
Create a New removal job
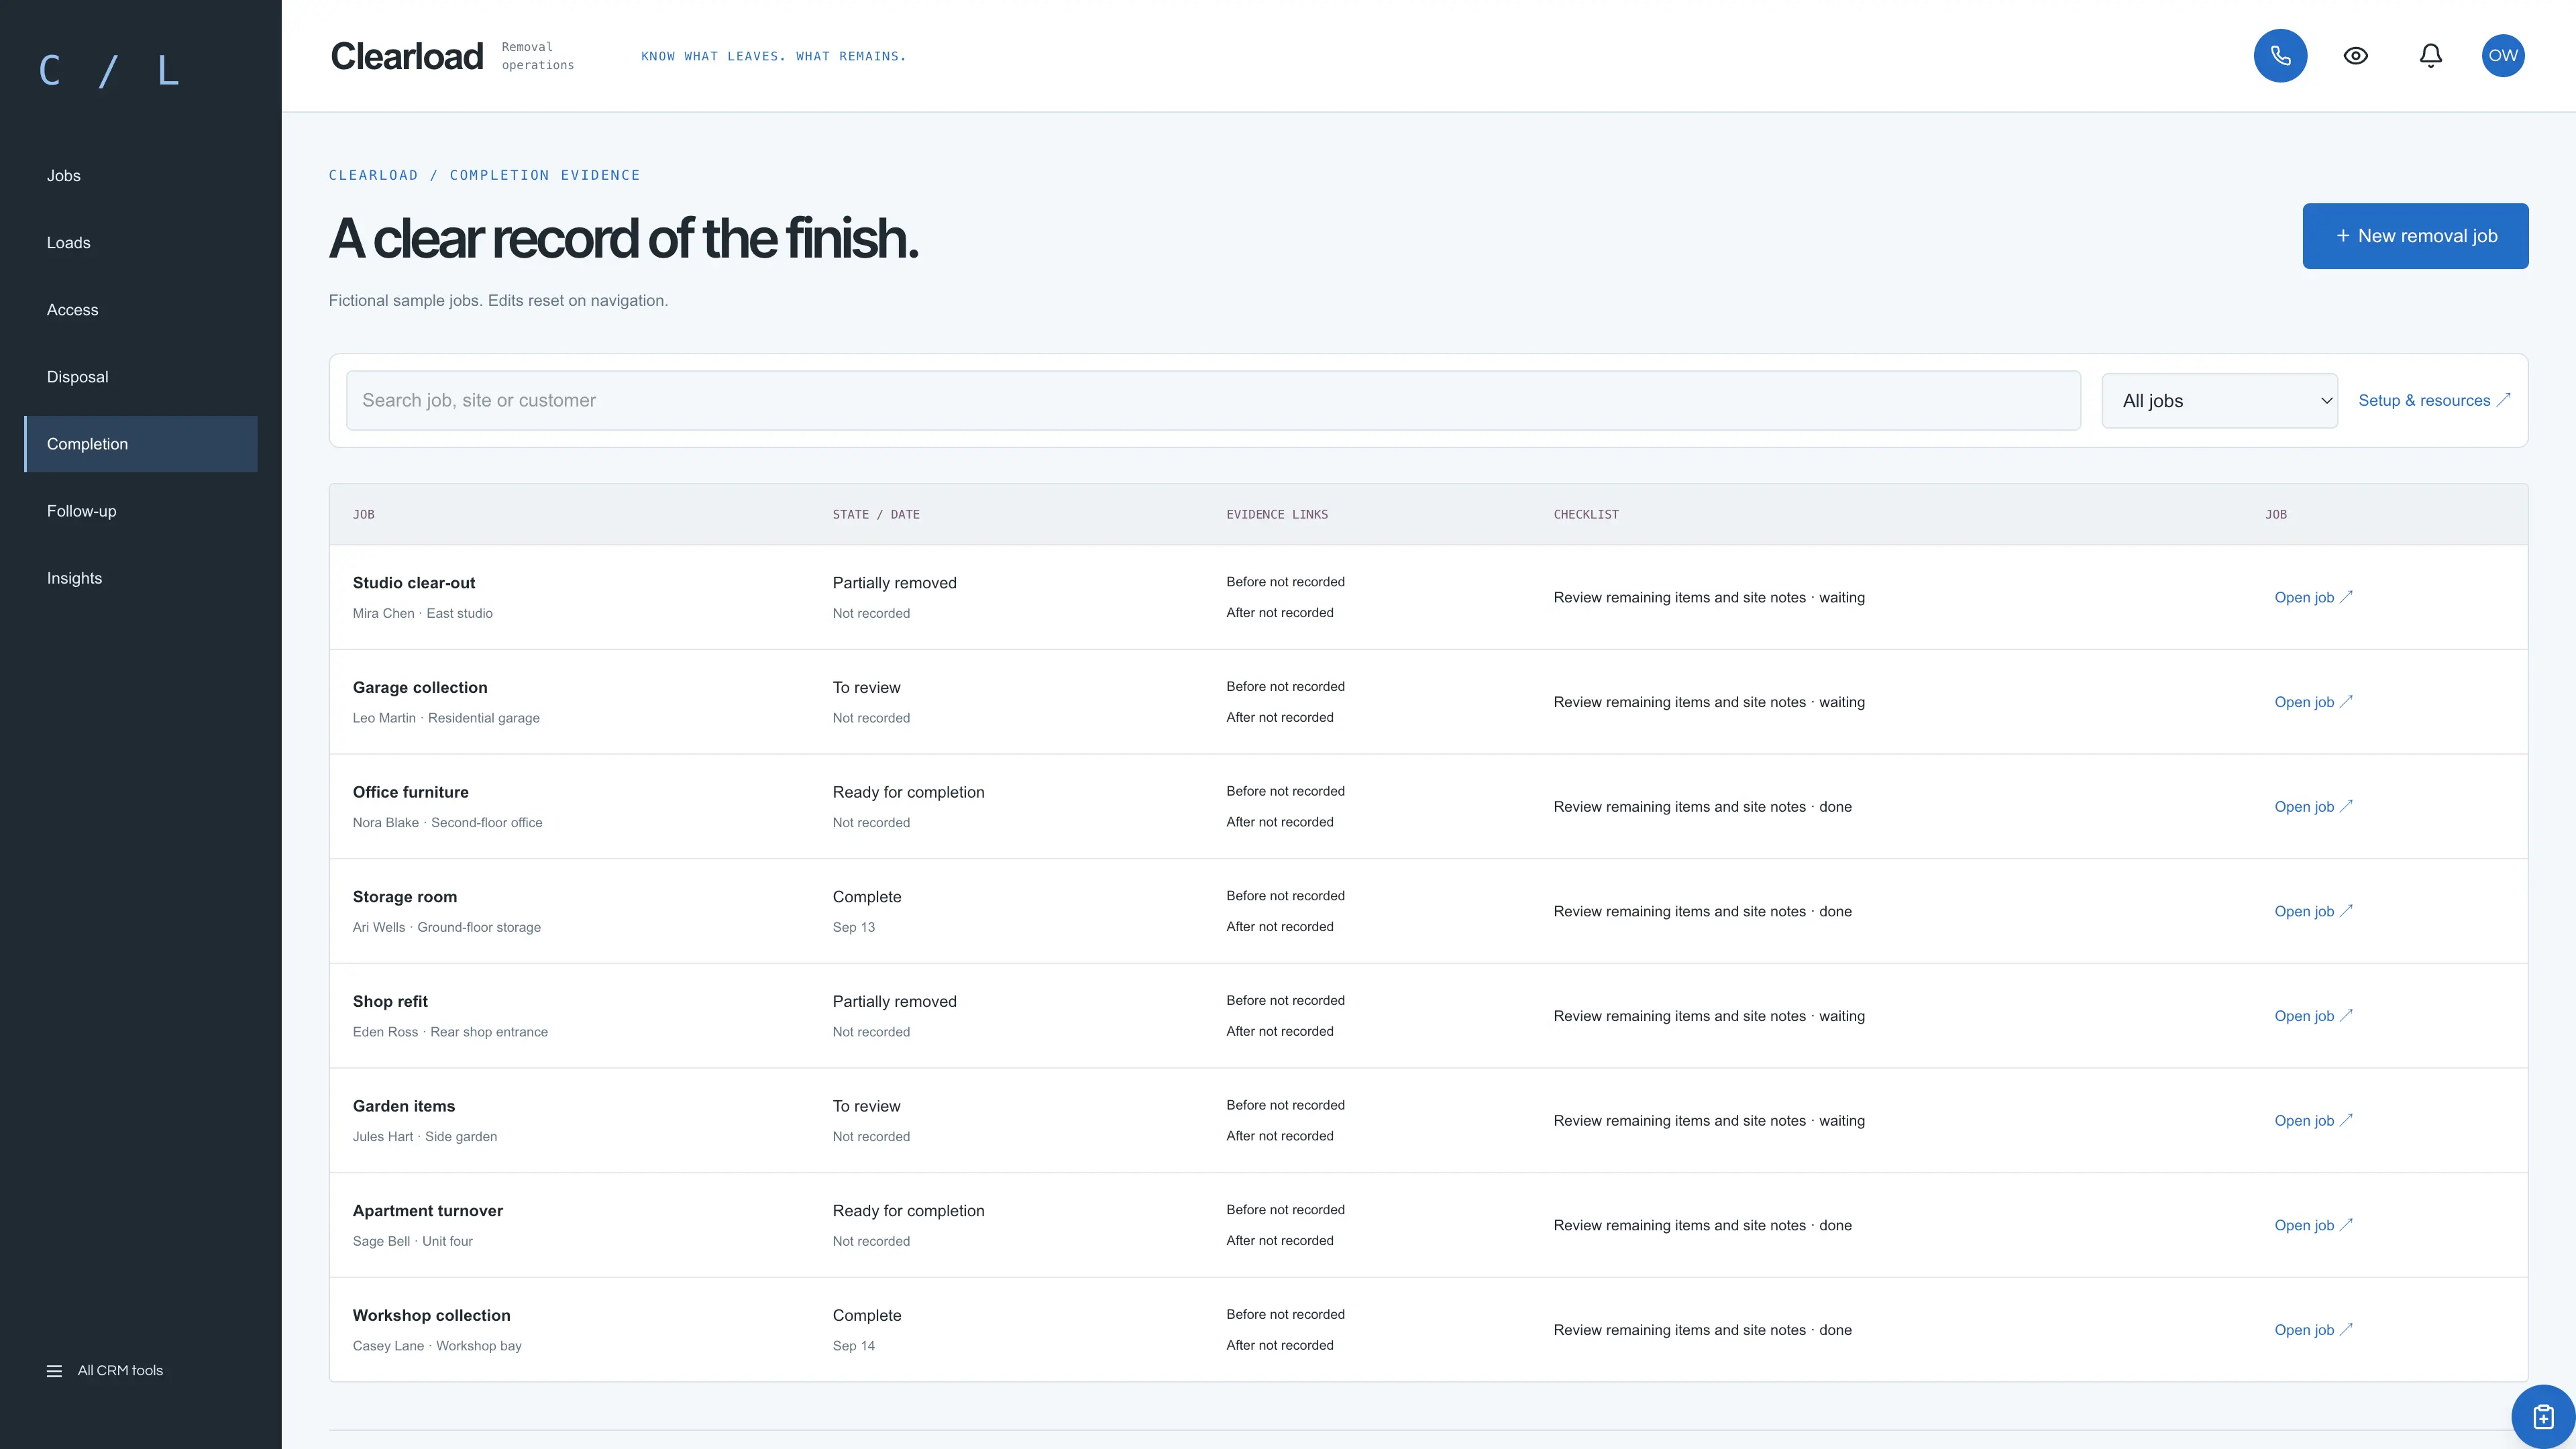coord(2415,236)
